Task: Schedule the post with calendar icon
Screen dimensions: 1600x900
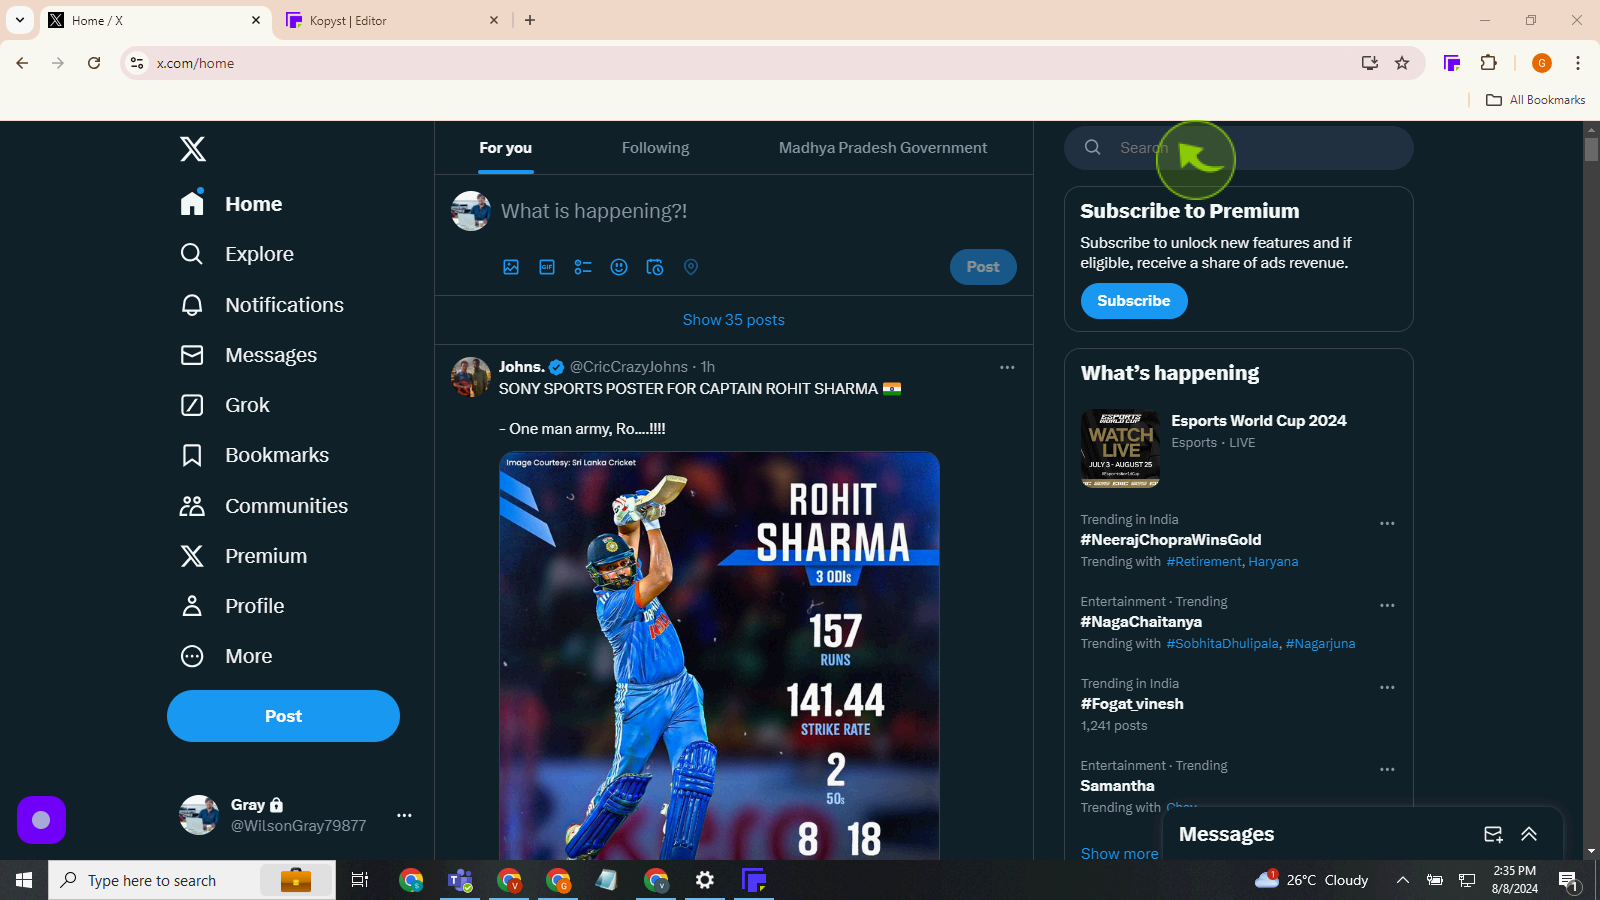Action: pyautogui.click(x=655, y=267)
